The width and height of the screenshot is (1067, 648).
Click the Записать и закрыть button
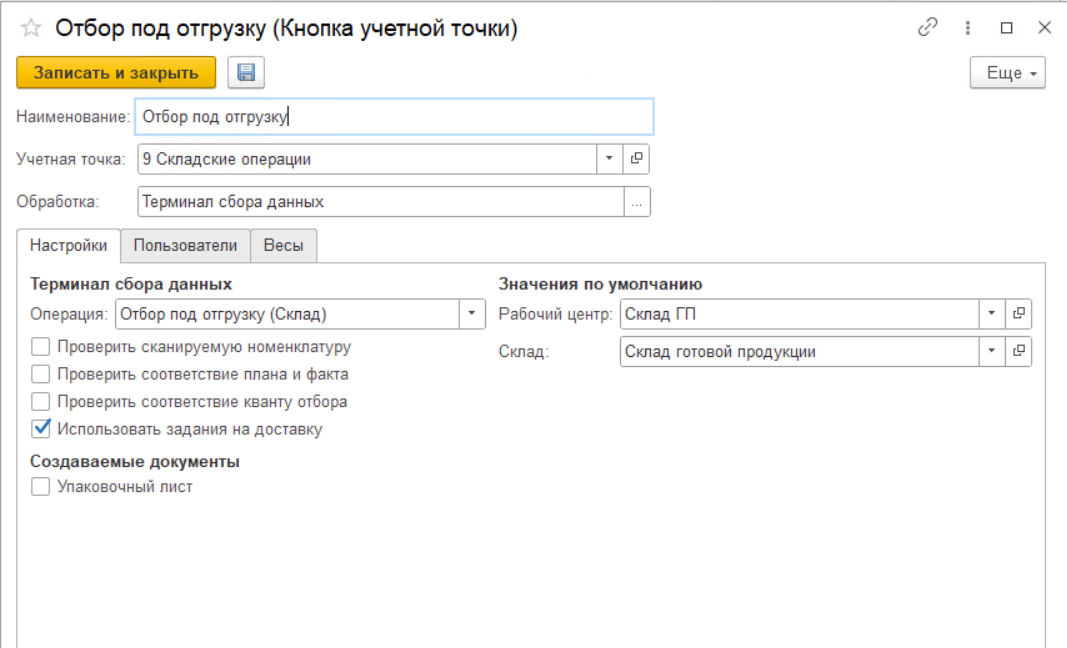(116, 73)
